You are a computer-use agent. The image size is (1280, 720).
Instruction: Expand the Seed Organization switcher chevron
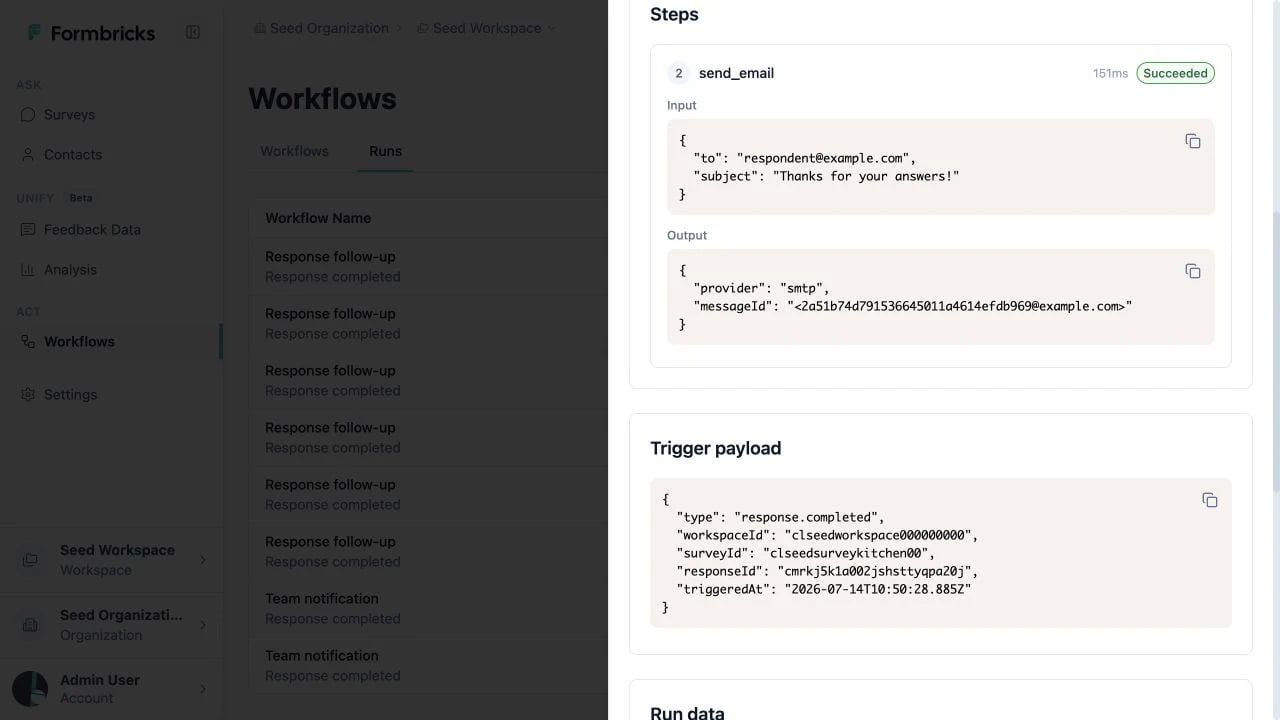pos(203,625)
